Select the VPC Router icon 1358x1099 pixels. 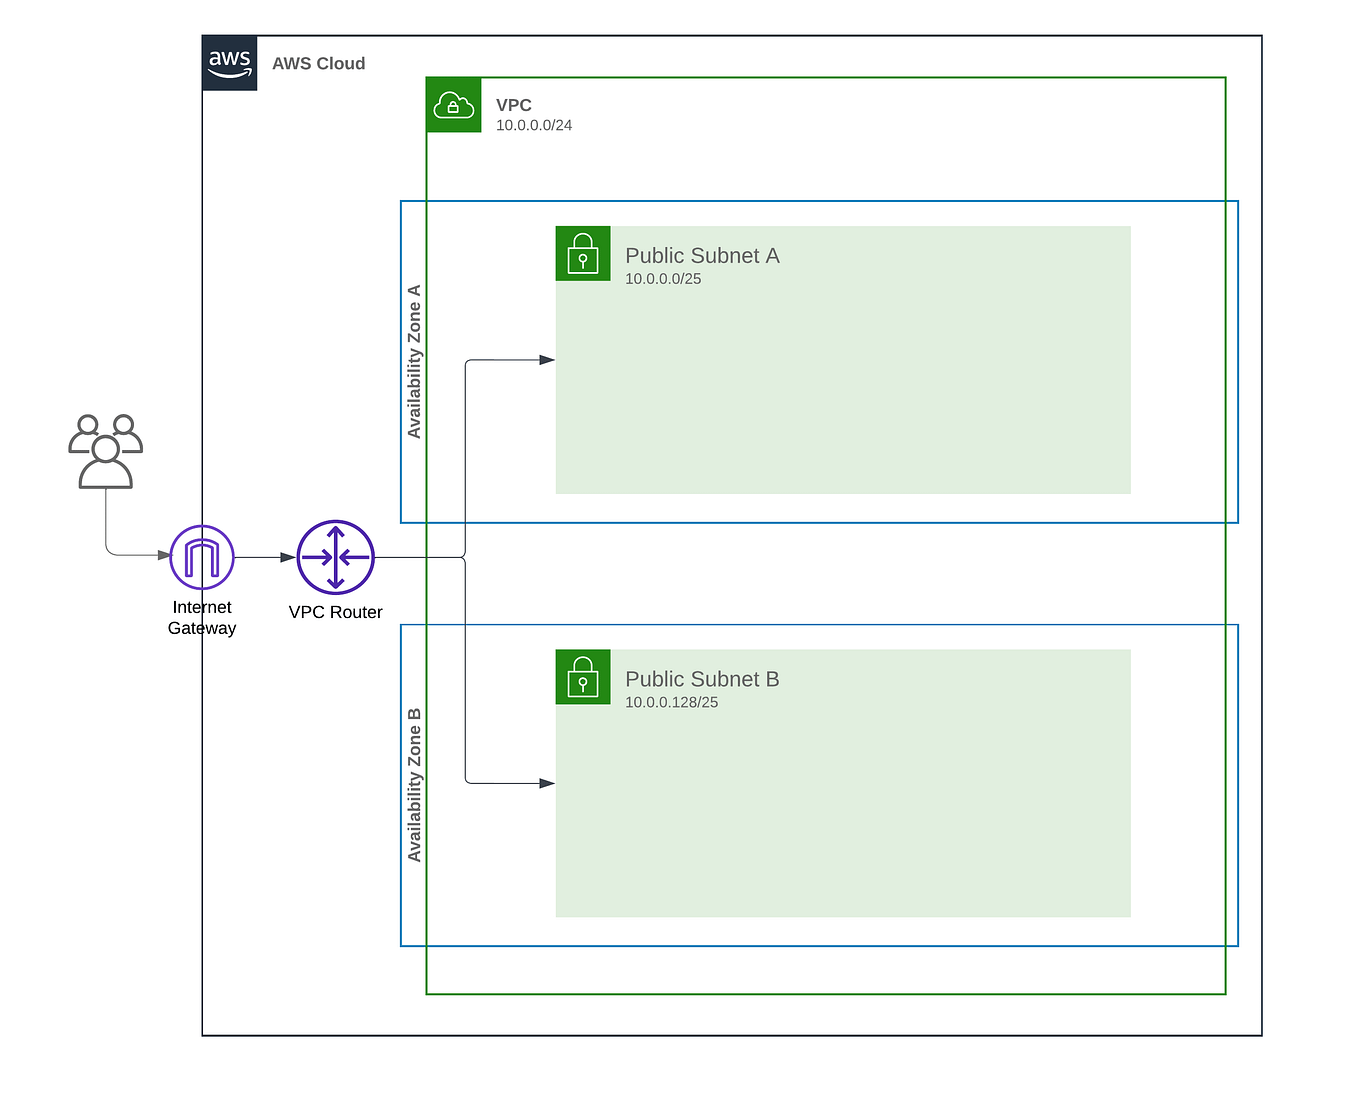point(336,557)
